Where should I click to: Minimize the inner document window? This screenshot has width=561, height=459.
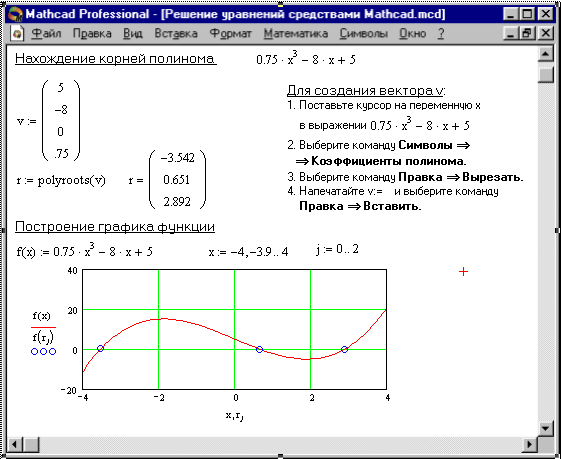511,33
